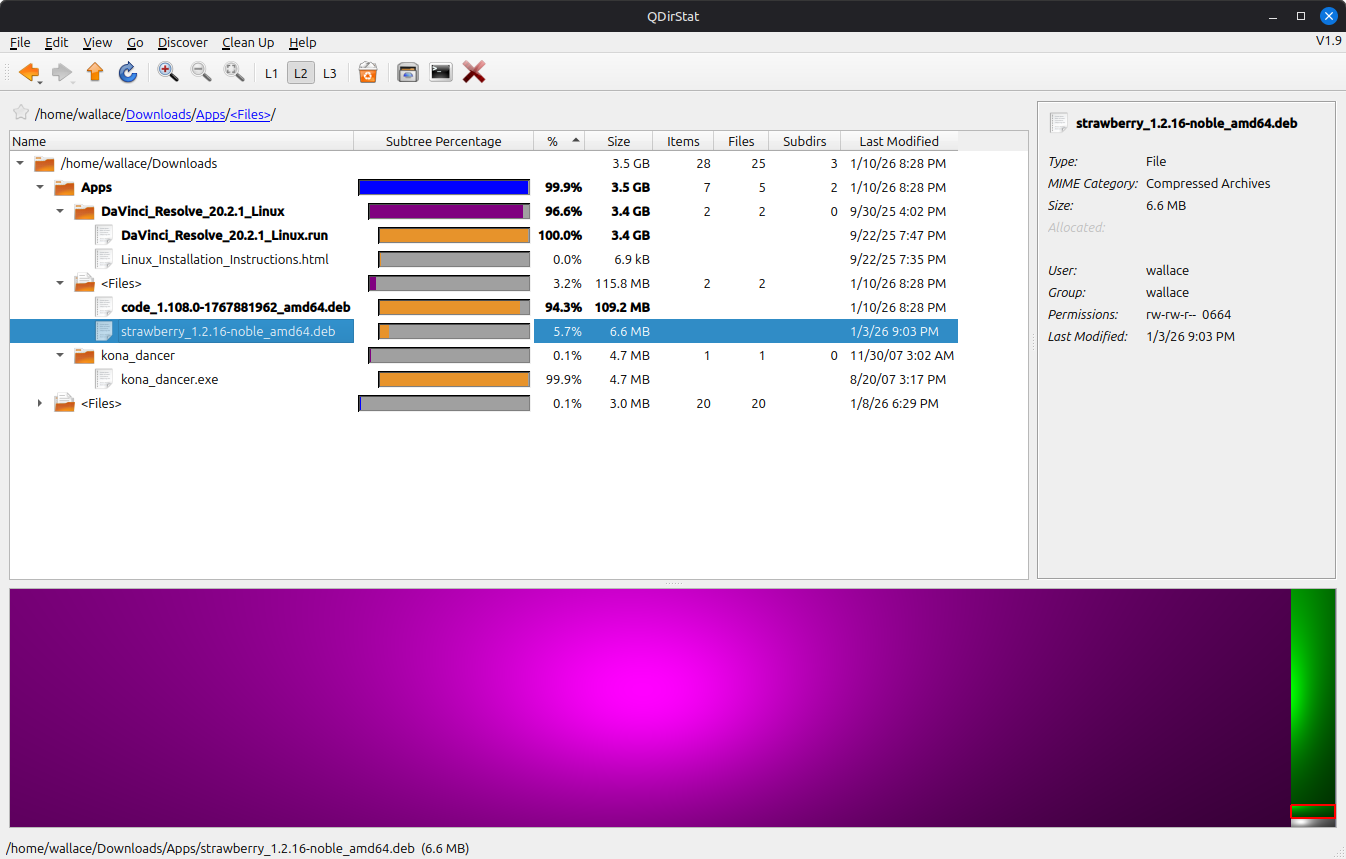
Task: Go up one level with orange up arrow
Action: tap(95, 72)
